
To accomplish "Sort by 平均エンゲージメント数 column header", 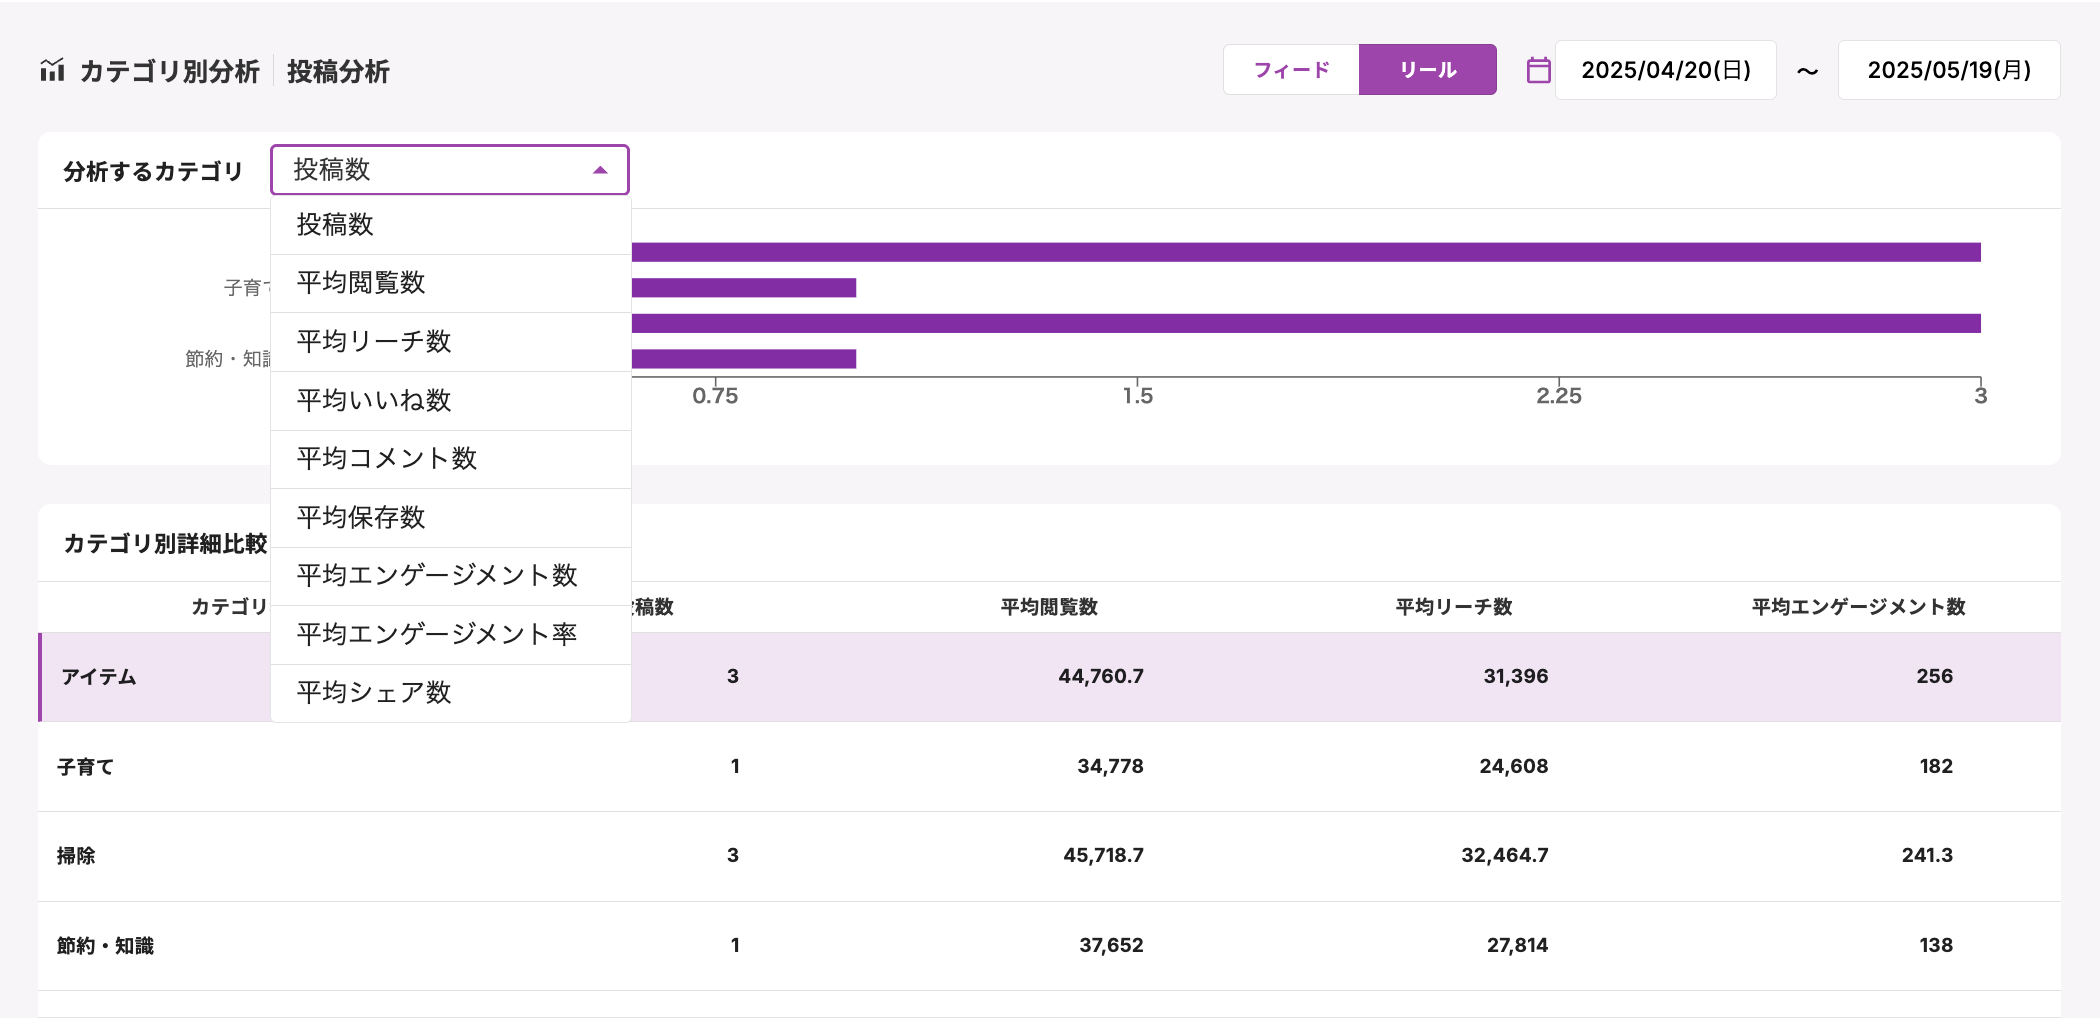I will pyautogui.click(x=1858, y=607).
